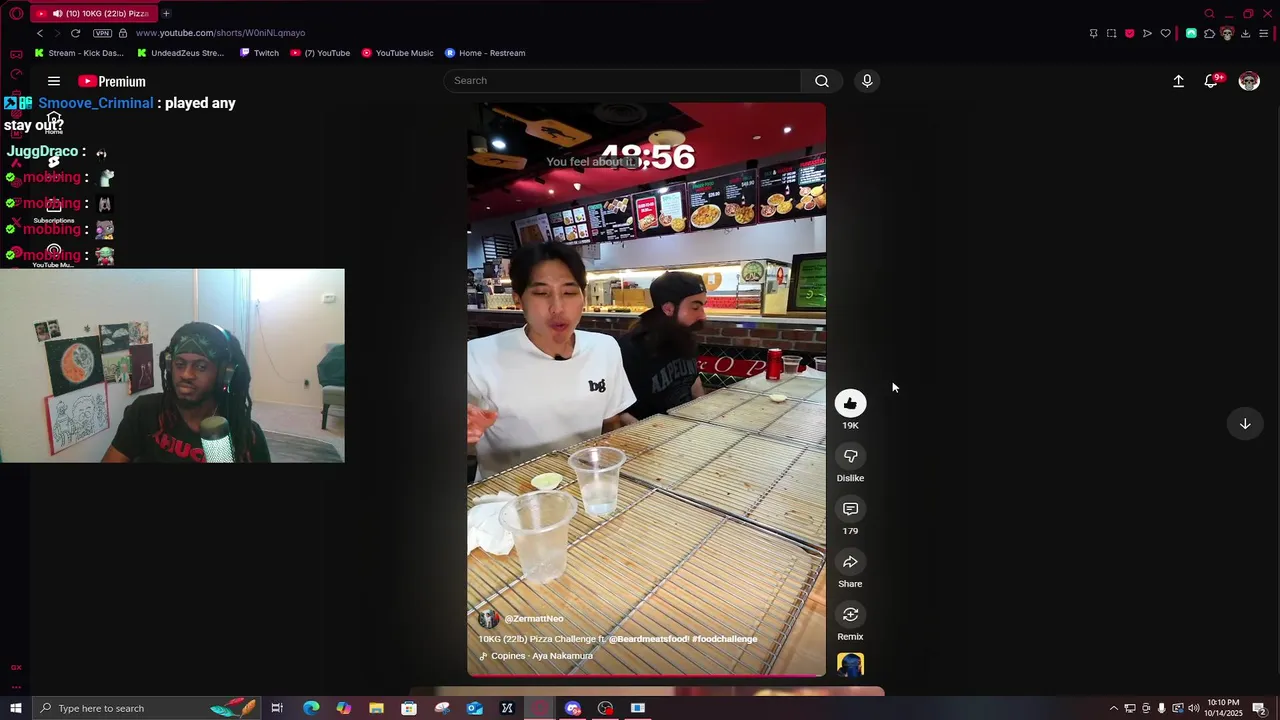View site security lock info
Viewport: 1280px width, 720px height.
123,33
